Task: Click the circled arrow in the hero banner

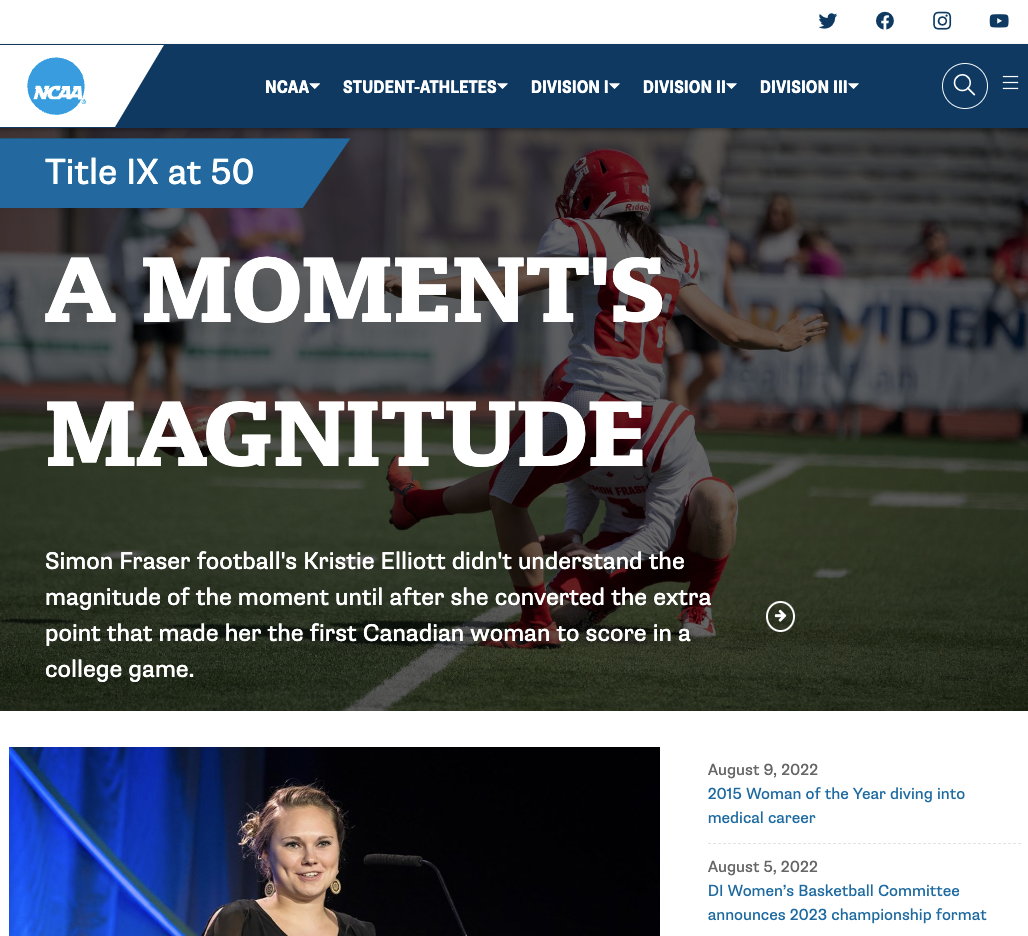Action: pos(780,616)
